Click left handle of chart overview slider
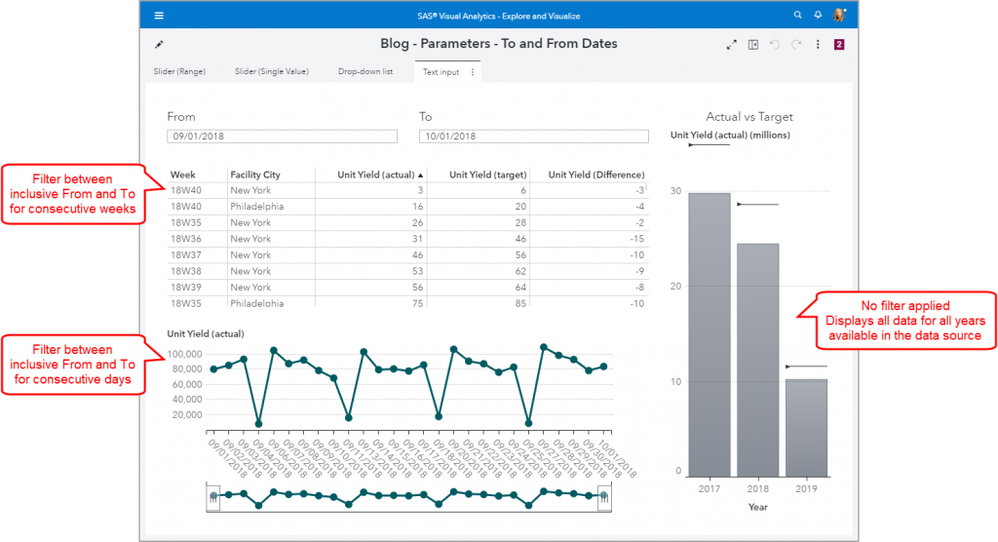 point(212,496)
